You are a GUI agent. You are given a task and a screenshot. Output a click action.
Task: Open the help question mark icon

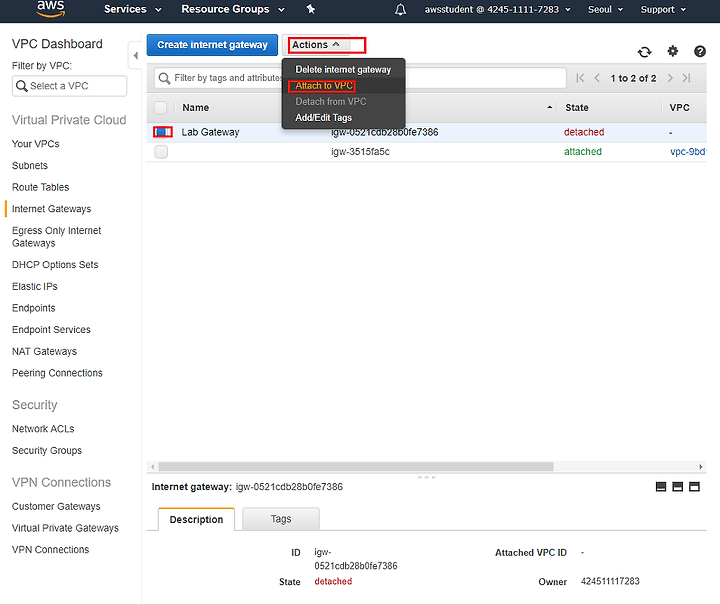(700, 51)
